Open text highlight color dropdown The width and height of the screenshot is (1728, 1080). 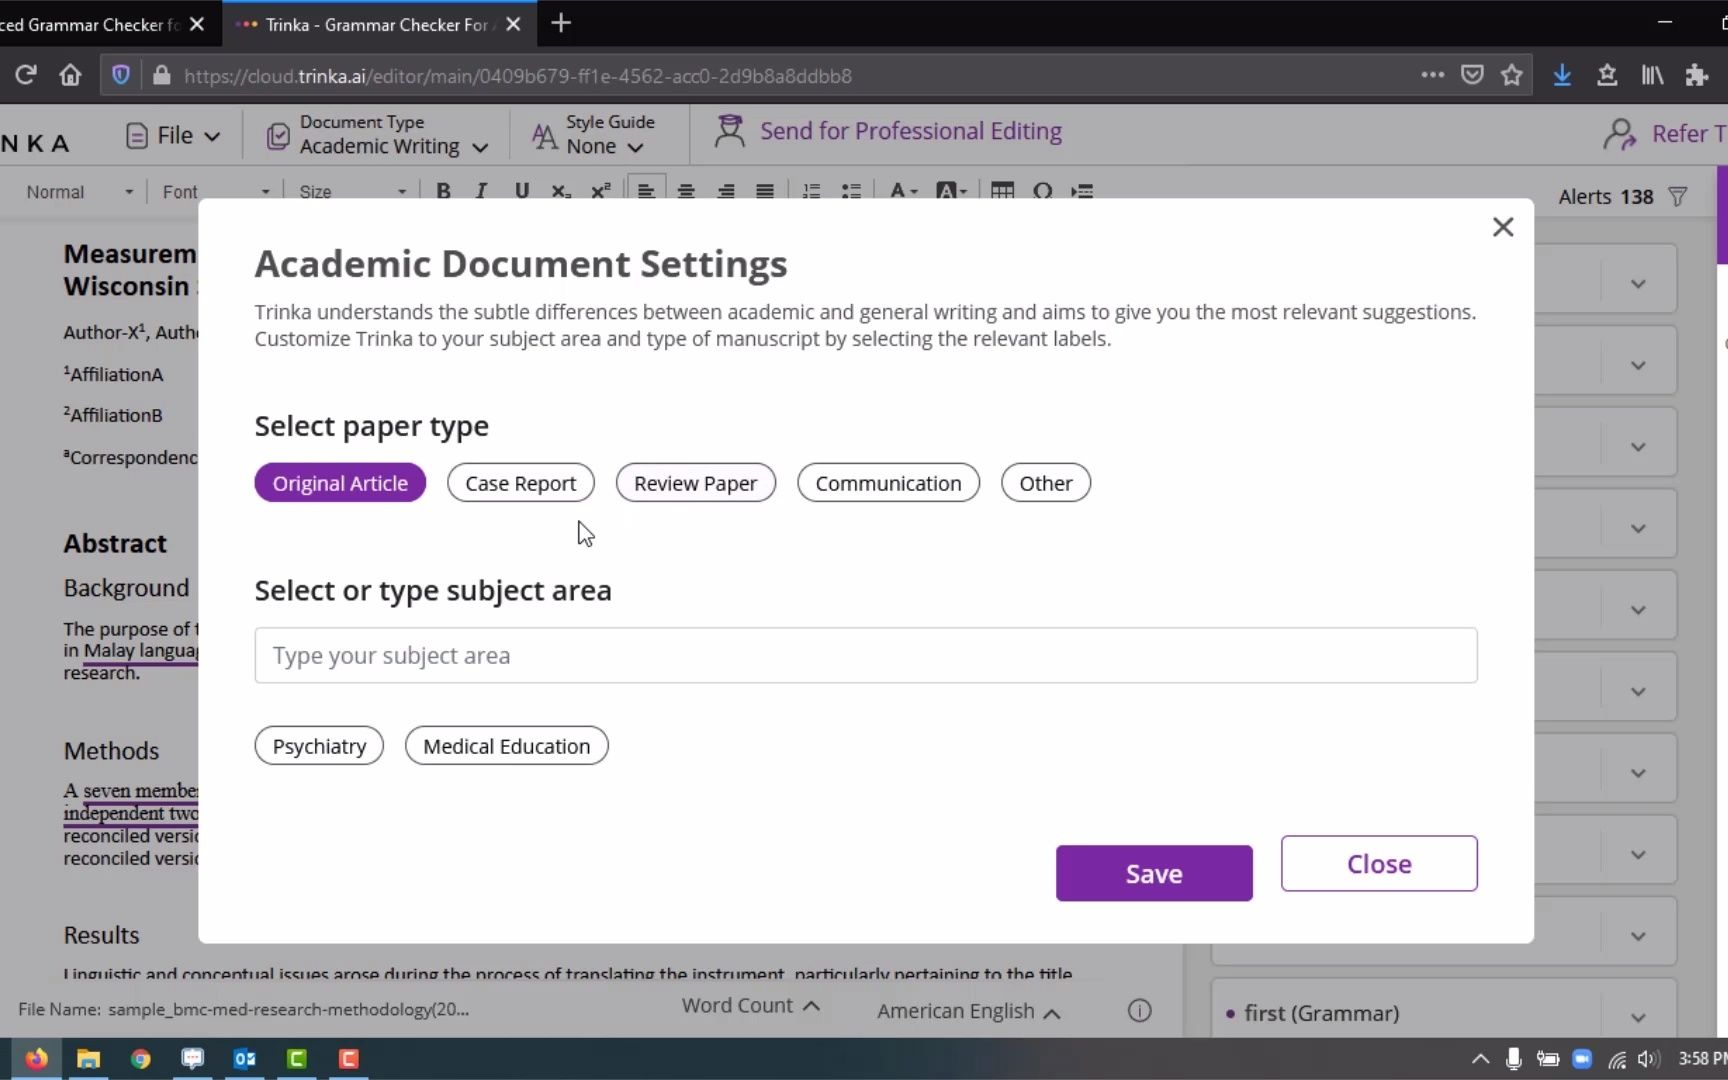[x=951, y=191]
